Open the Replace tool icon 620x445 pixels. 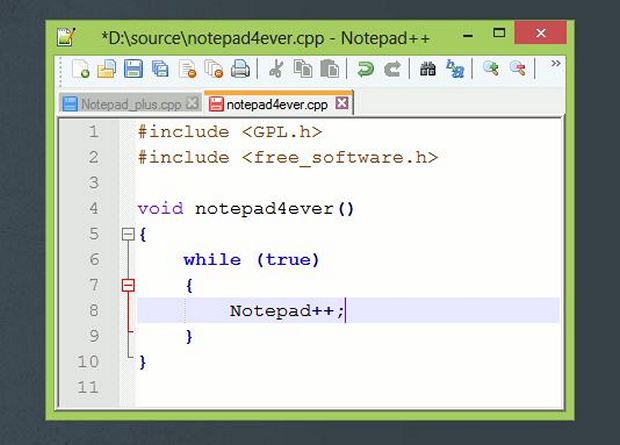(455, 69)
